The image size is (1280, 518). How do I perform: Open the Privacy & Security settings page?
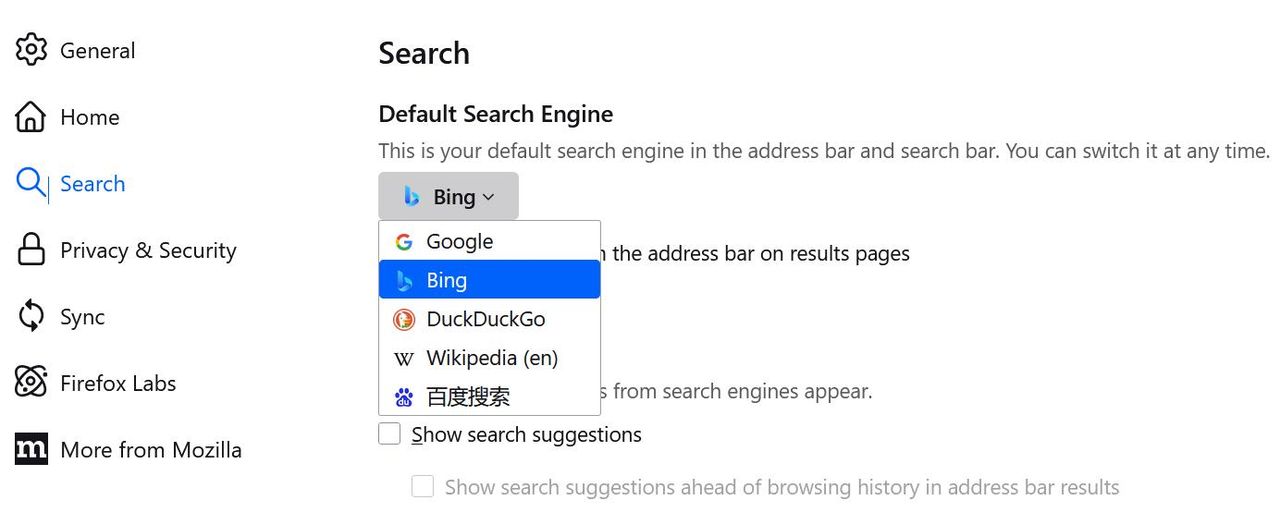click(x=148, y=250)
